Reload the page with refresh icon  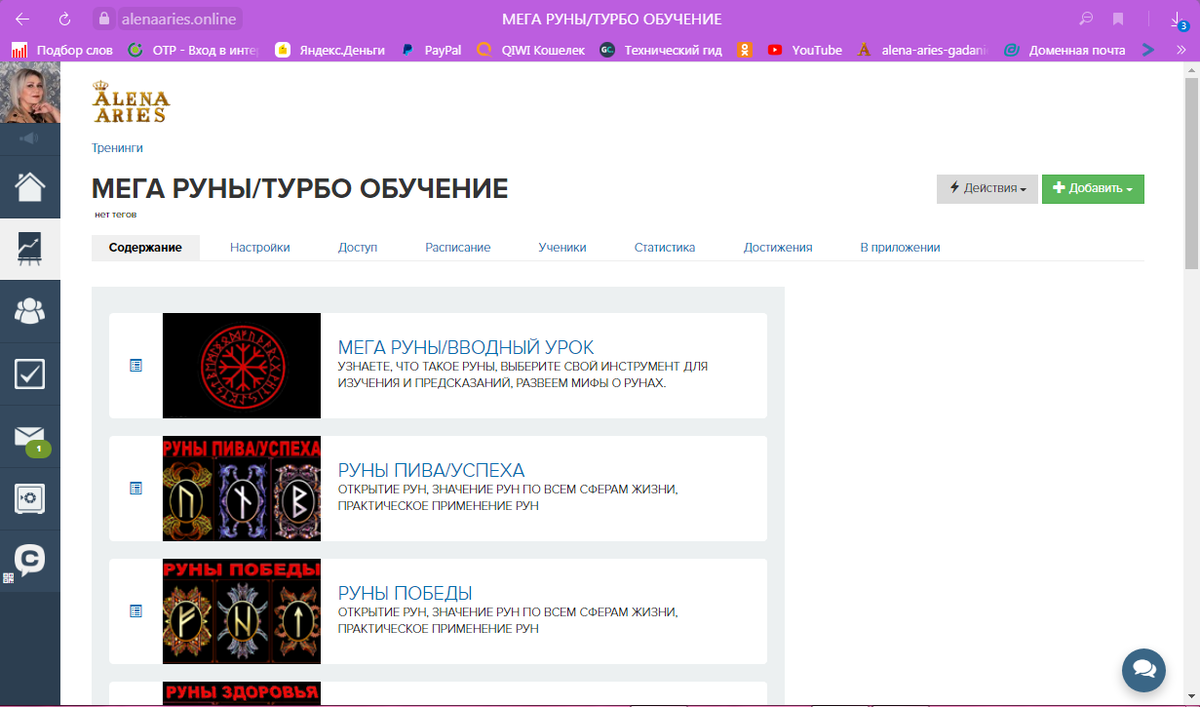point(65,19)
